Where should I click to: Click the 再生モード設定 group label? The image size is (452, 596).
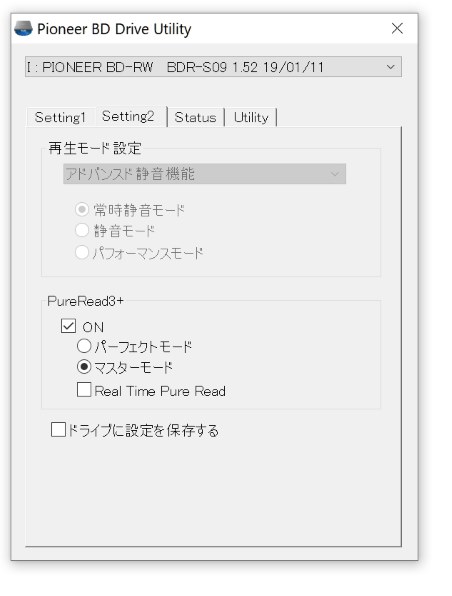pyautogui.click(x=95, y=148)
